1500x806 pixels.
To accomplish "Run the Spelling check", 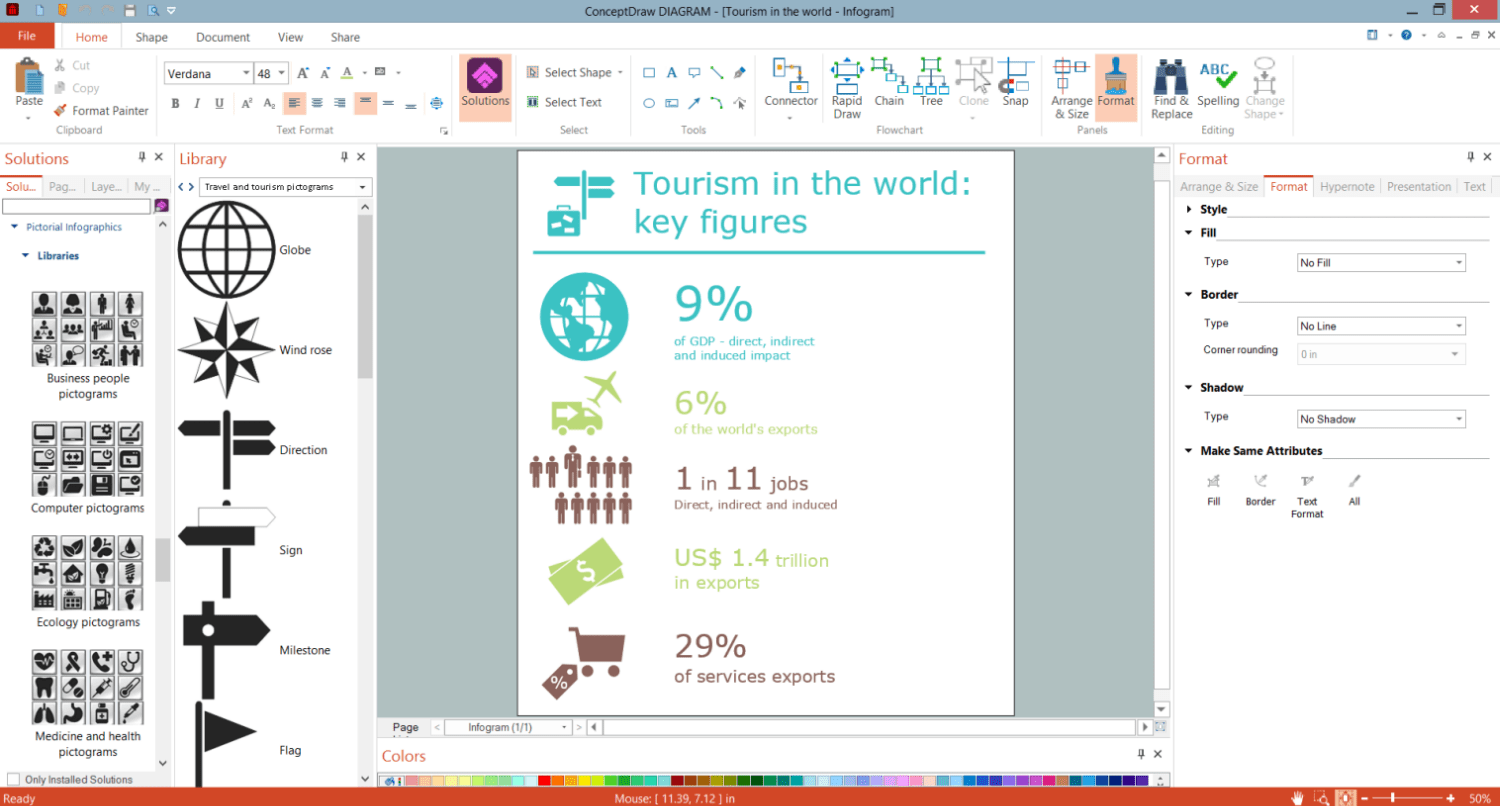I will coord(1218,82).
